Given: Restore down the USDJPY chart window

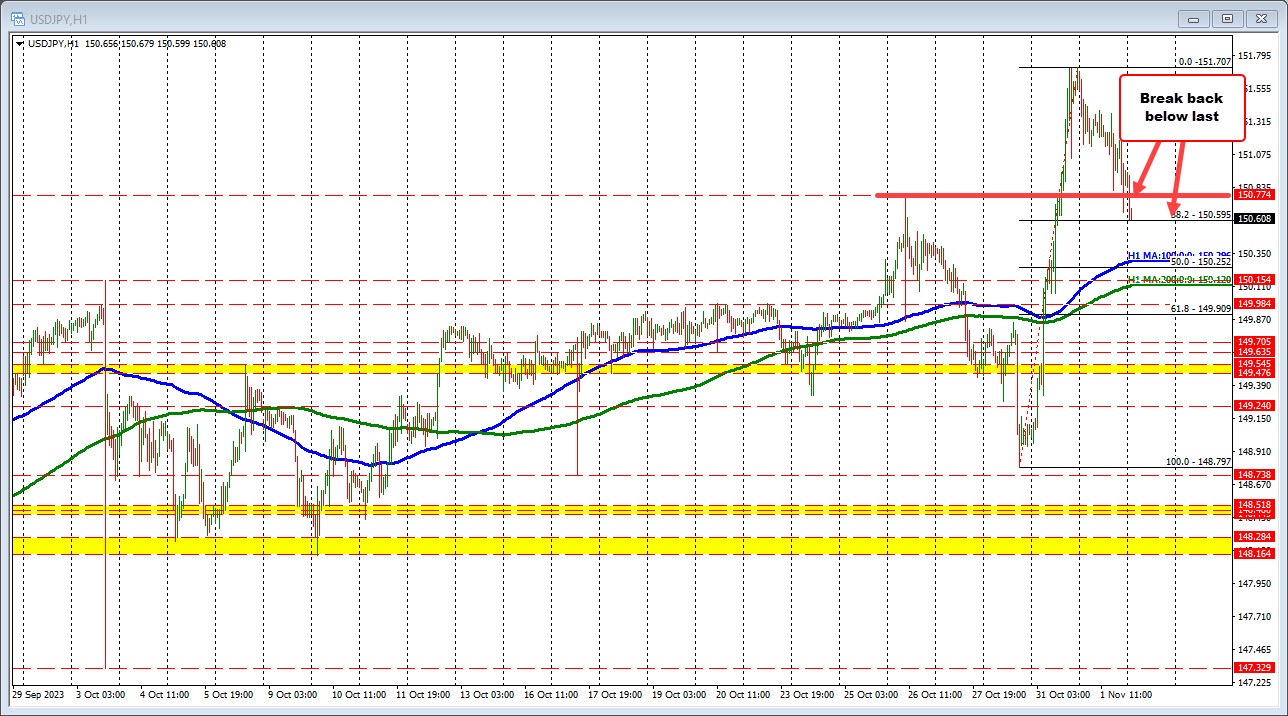Looking at the screenshot, I should (1226, 18).
